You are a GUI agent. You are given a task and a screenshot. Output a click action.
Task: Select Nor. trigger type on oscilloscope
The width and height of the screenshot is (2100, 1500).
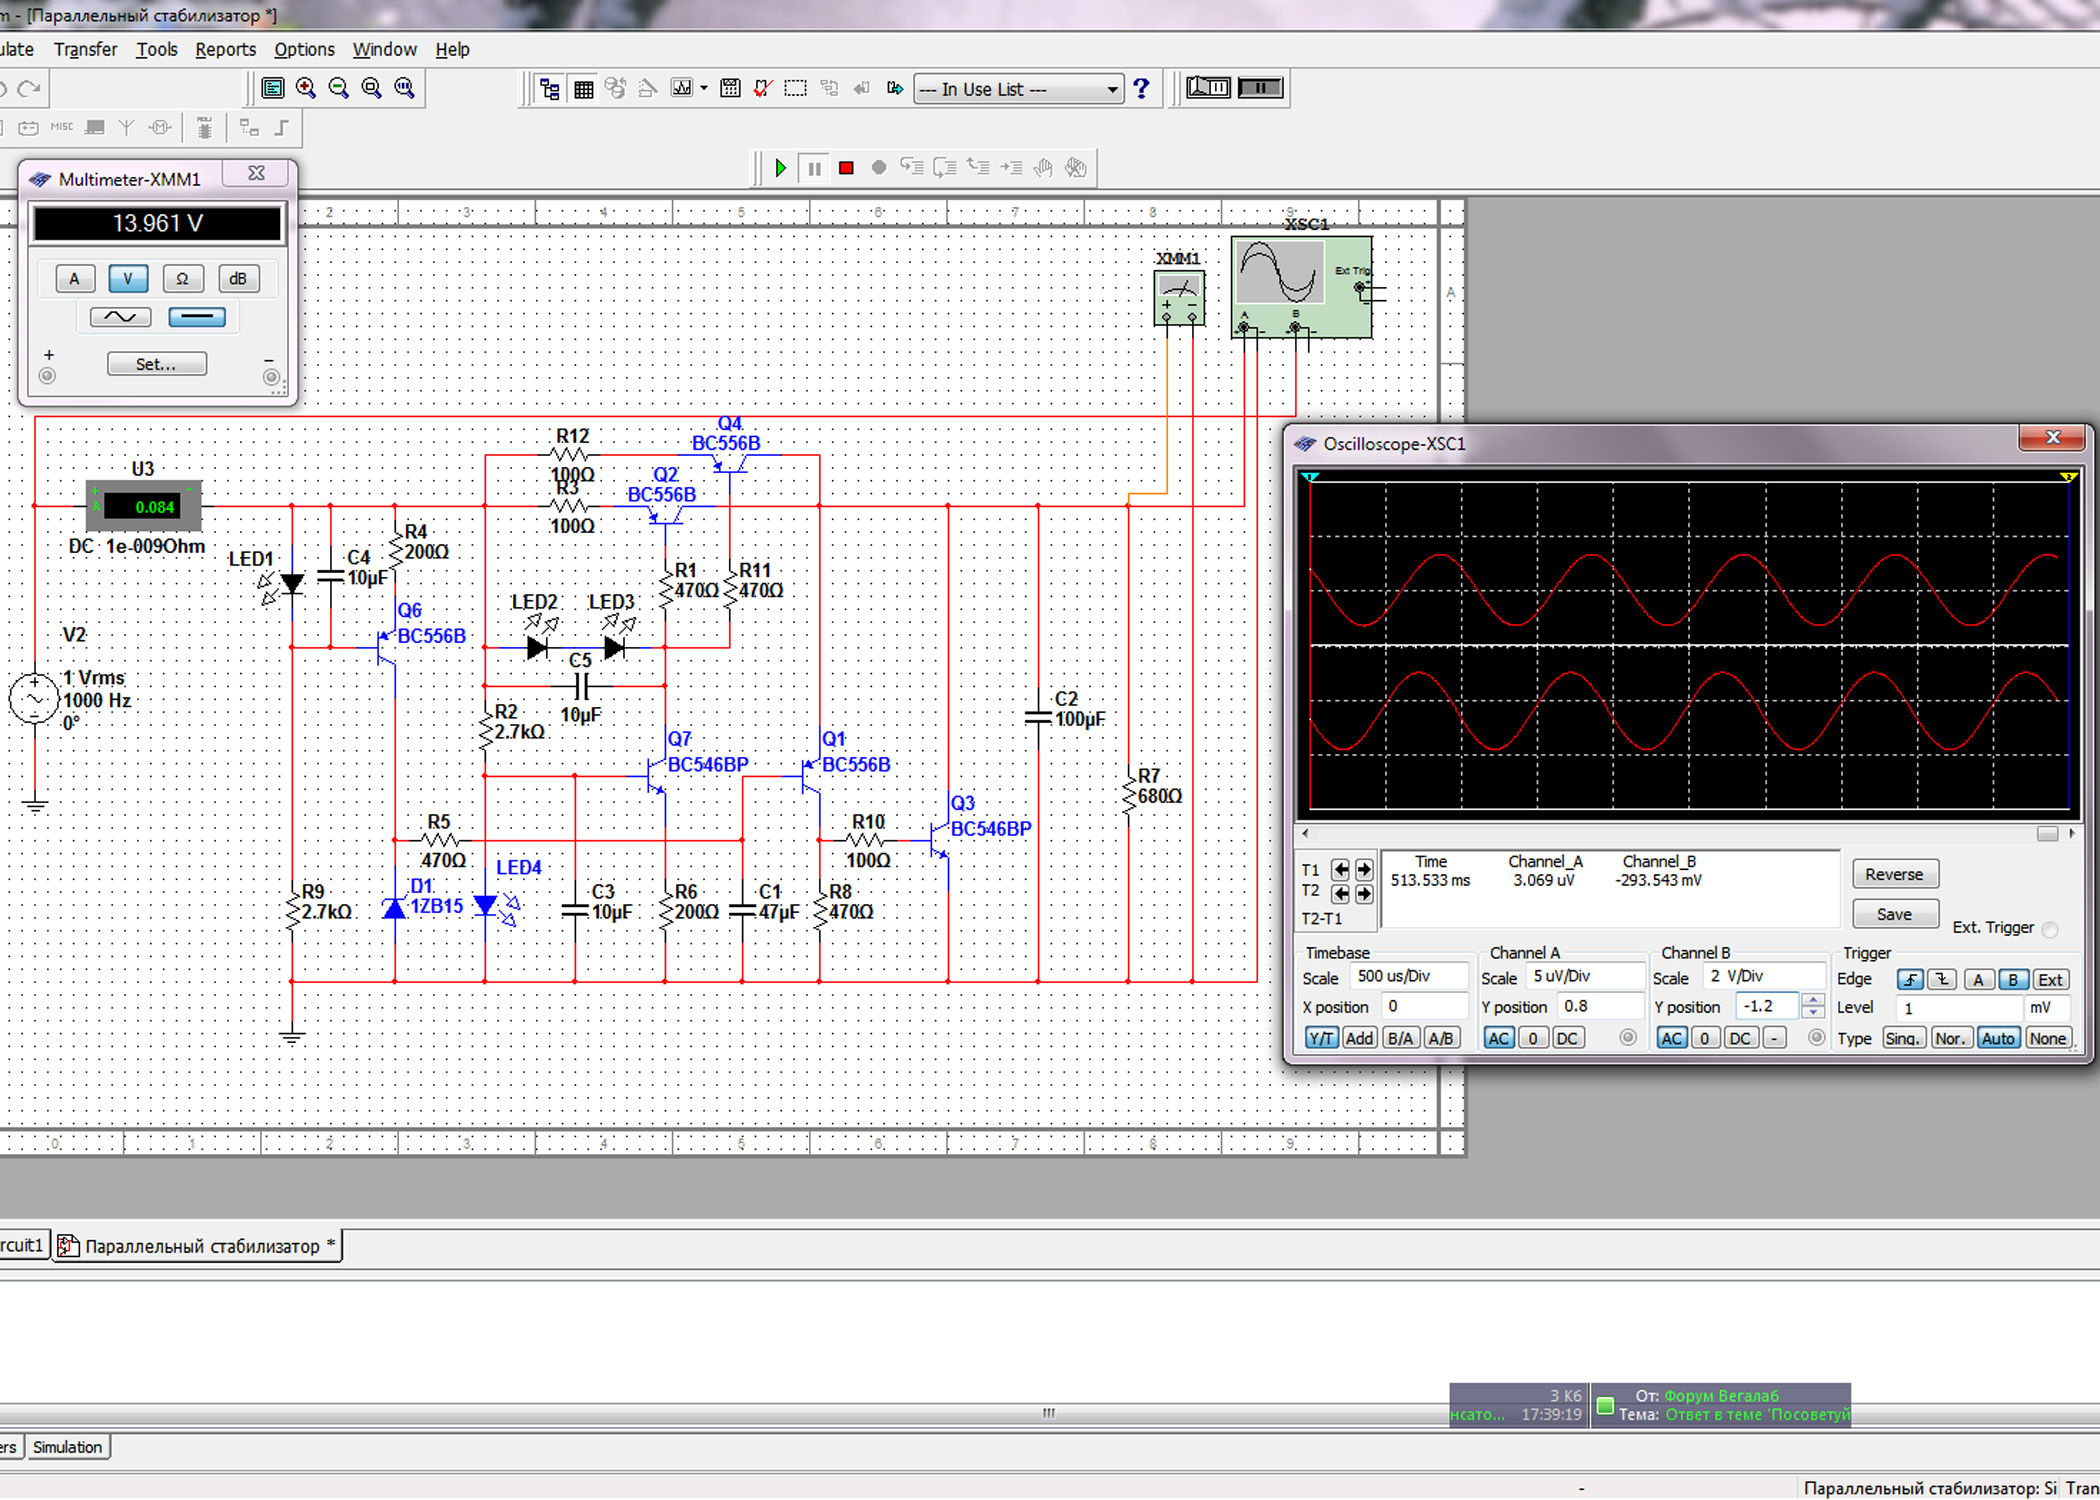click(x=1950, y=1038)
